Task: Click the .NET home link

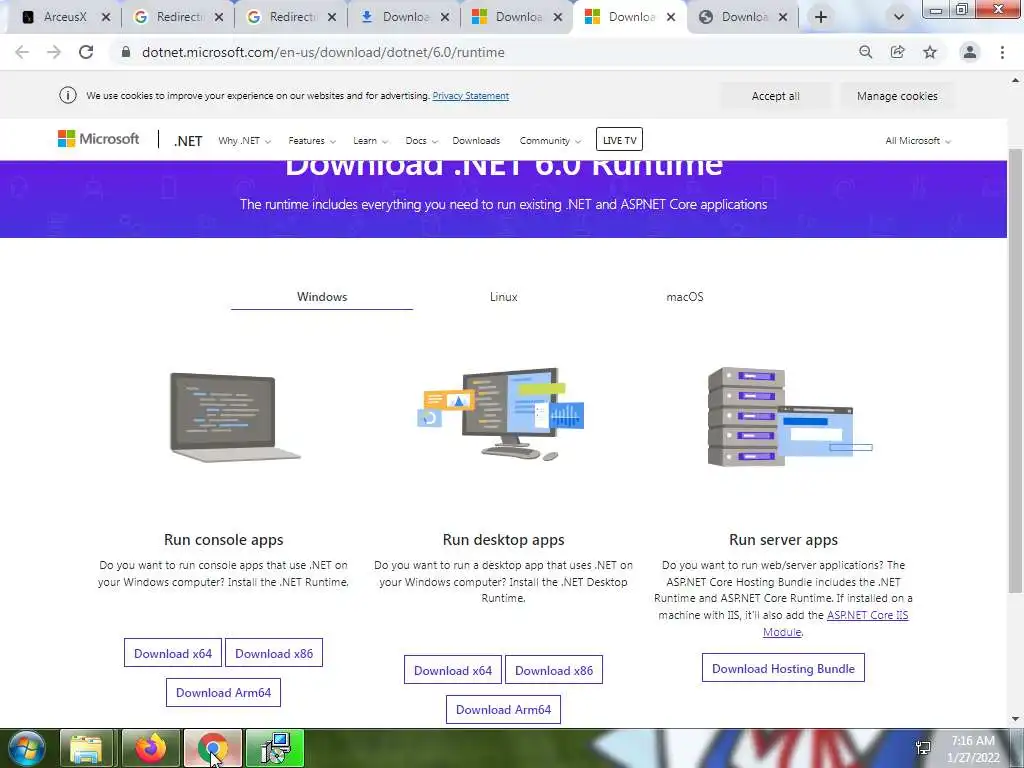Action: point(188,140)
